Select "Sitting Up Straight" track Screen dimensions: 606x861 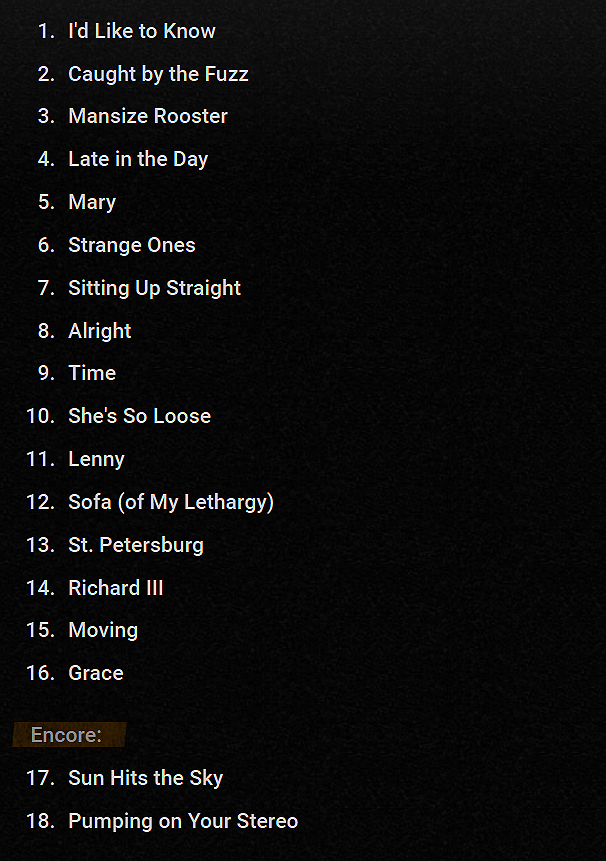(154, 288)
